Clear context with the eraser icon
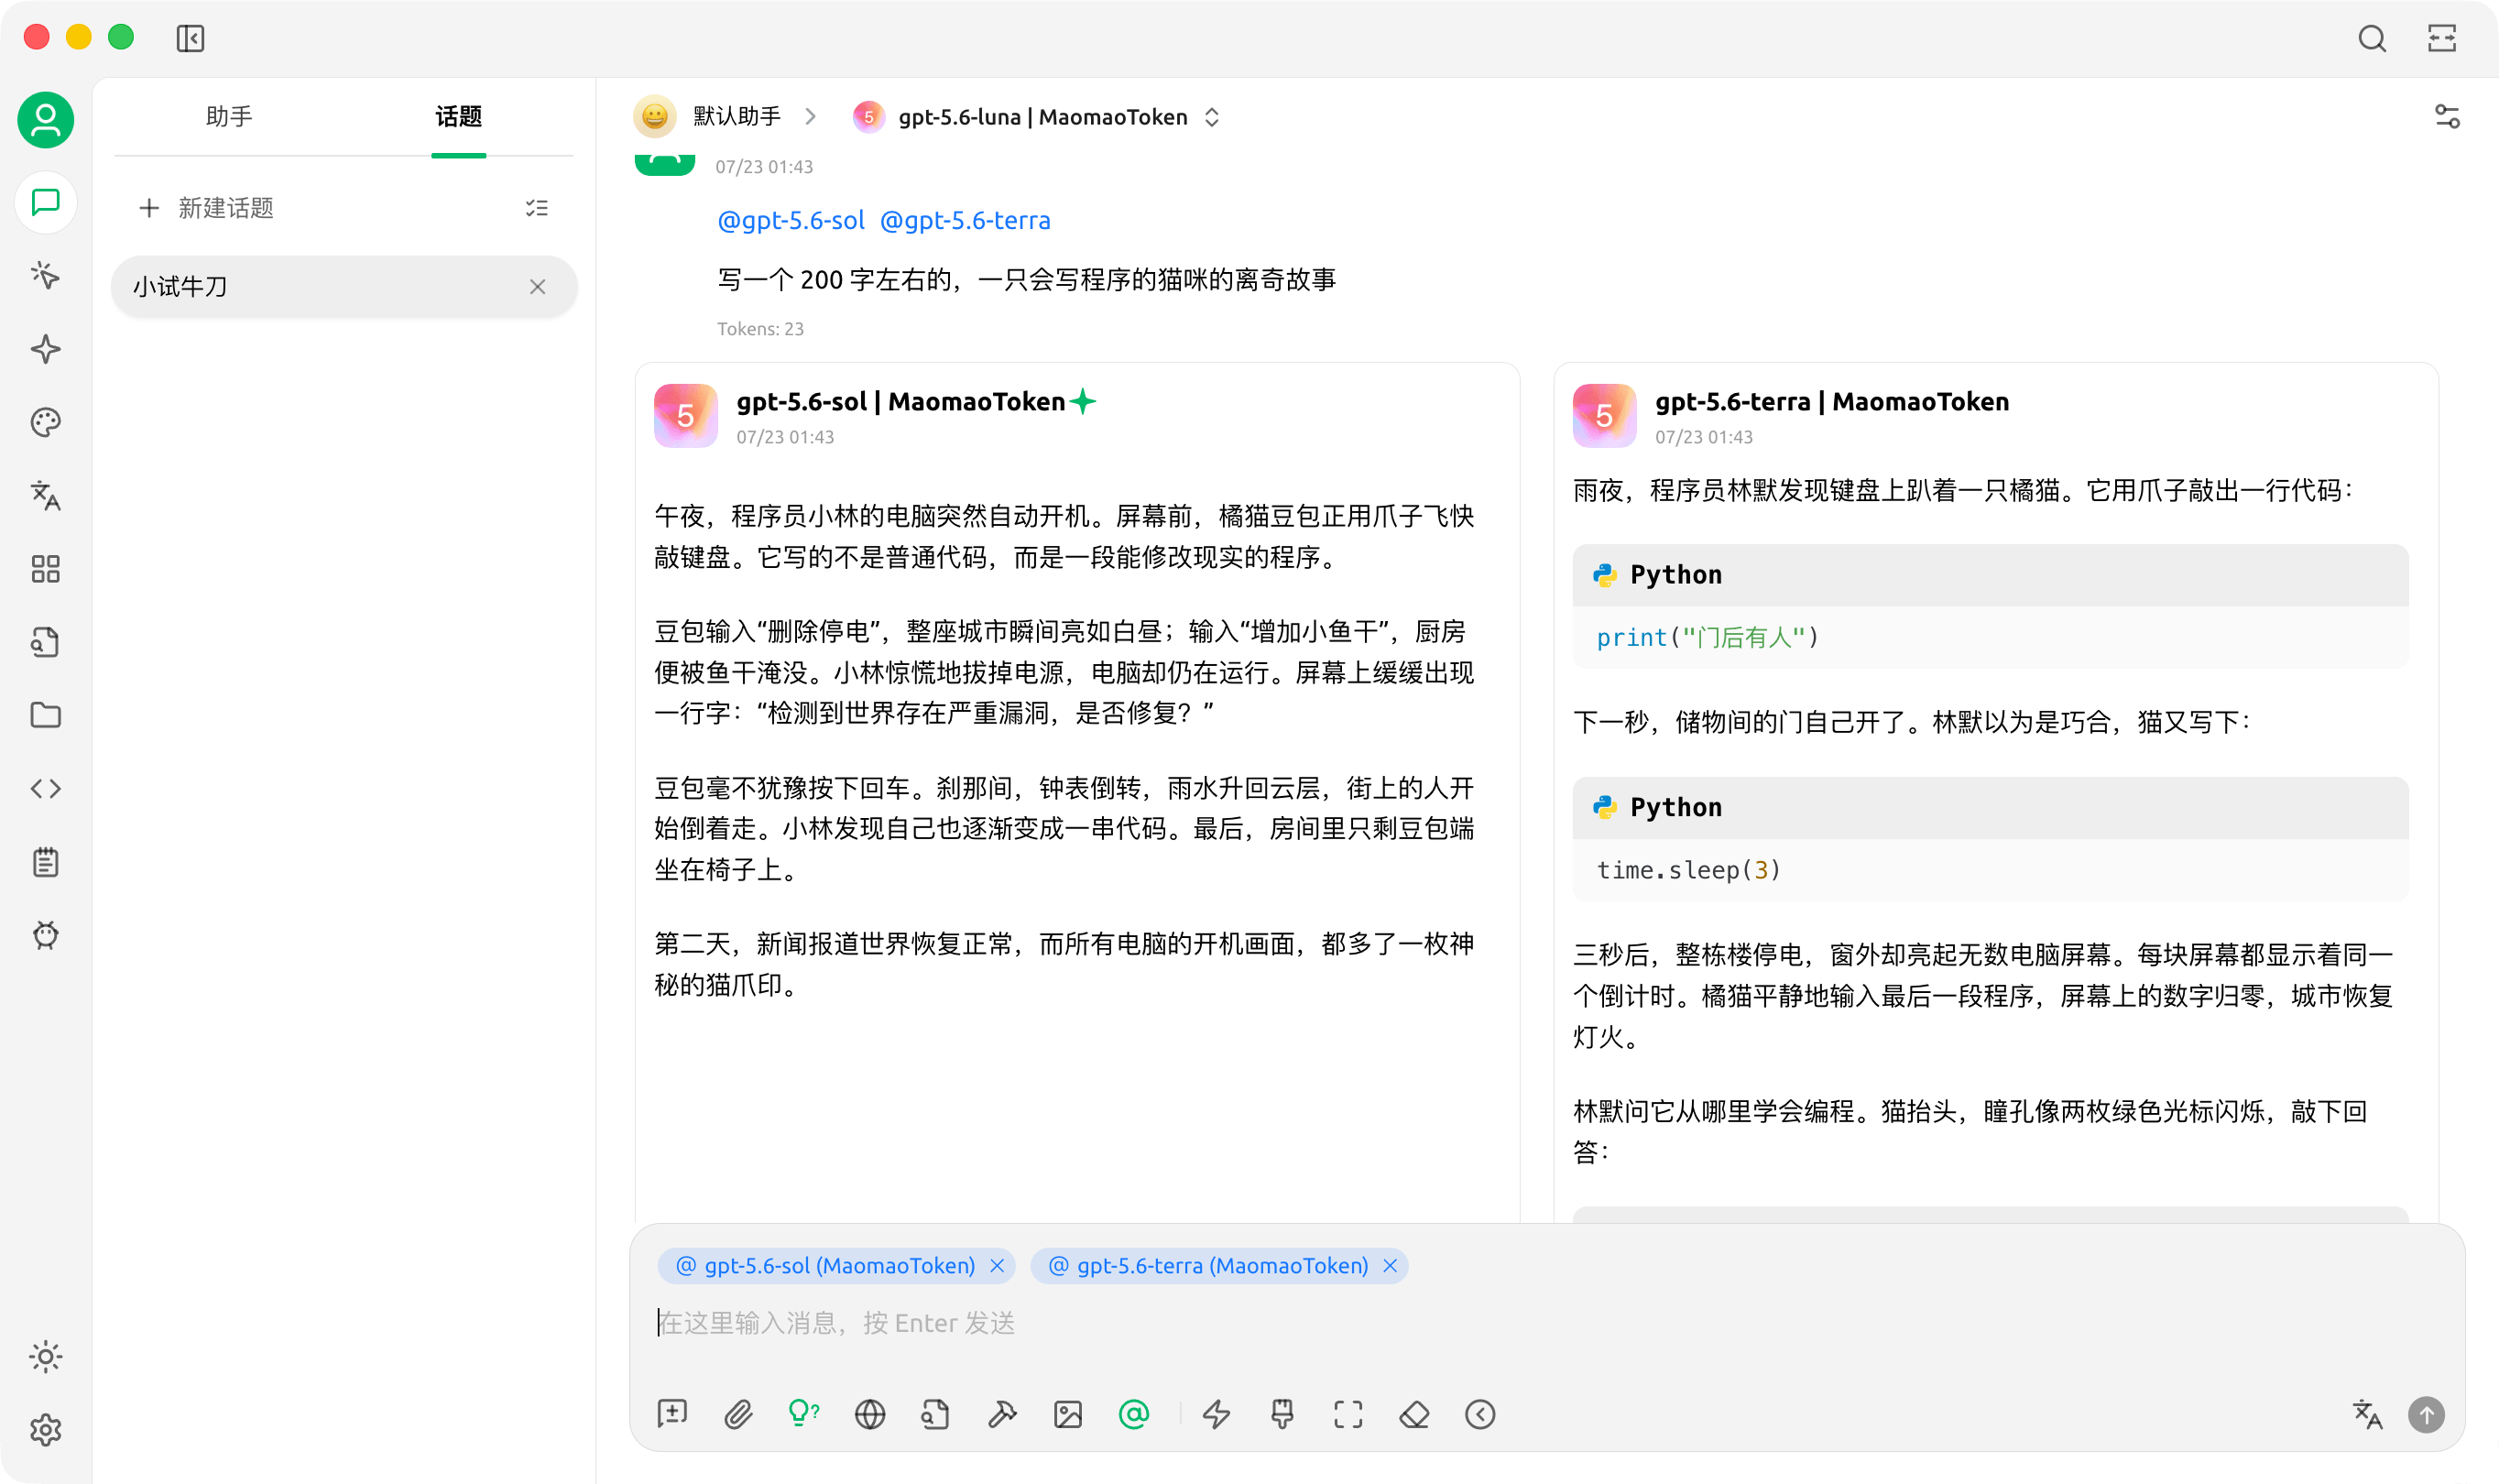Viewport: 2499px width, 1484px height. tap(1414, 1414)
